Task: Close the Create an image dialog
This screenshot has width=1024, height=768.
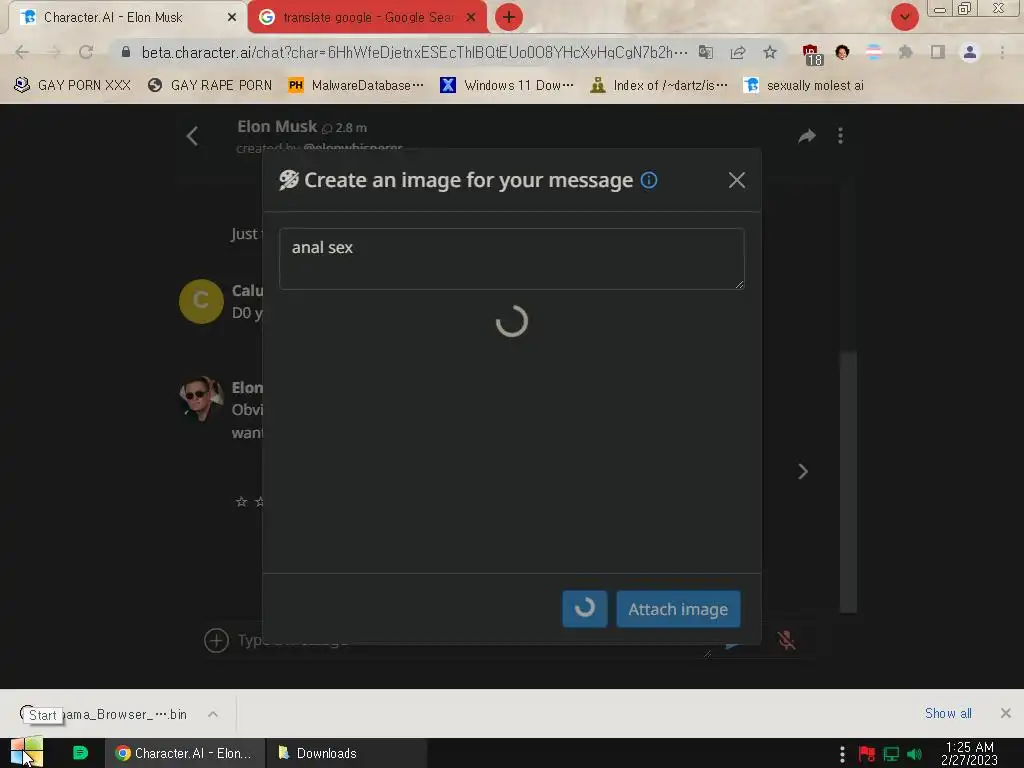Action: [737, 180]
